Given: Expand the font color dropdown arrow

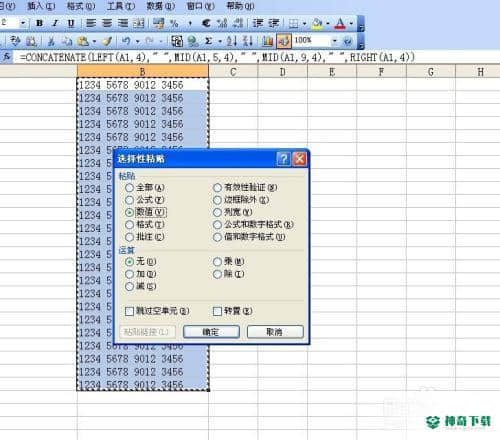Looking at the screenshot, I should tap(351, 23).
